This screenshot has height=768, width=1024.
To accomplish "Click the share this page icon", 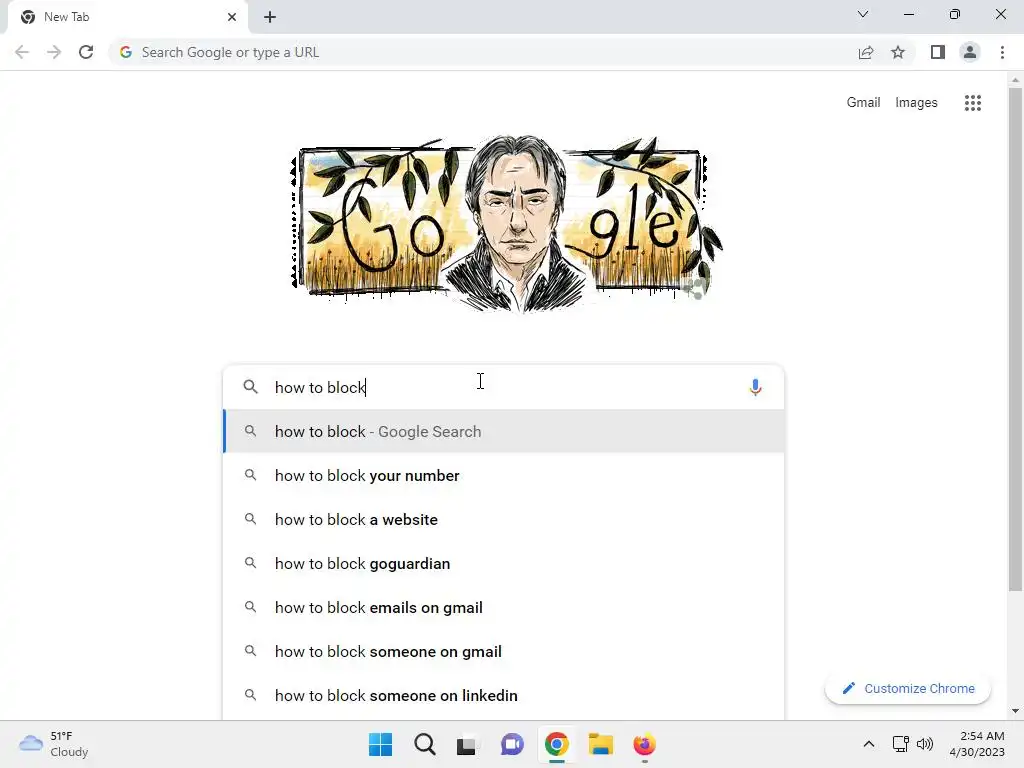I will (x=866, y=52).
